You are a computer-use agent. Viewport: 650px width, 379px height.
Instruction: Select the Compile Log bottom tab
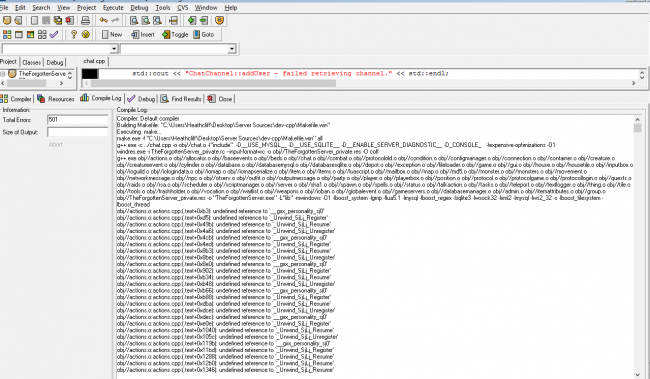[101, 98]
